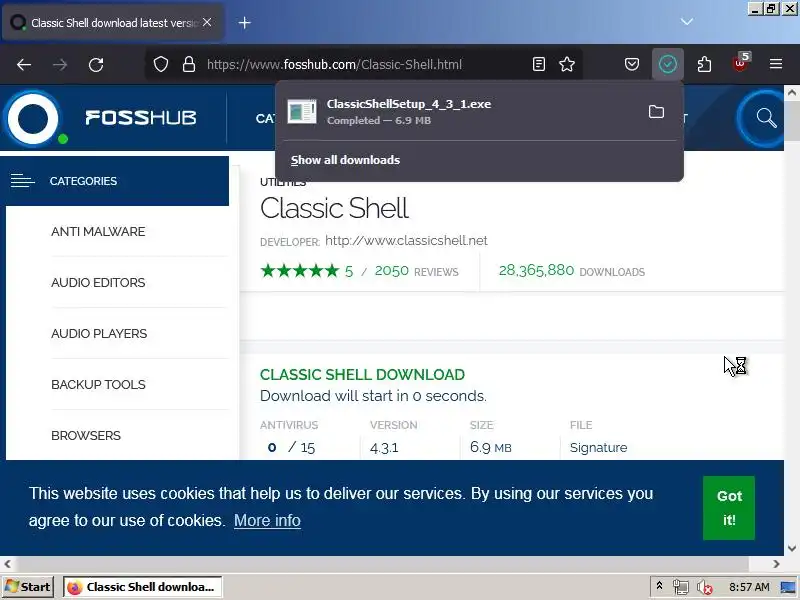Viewport: 800px width, 600px height.
Task: Visit developer link classicshell.net
Action: tap(406, 240)
